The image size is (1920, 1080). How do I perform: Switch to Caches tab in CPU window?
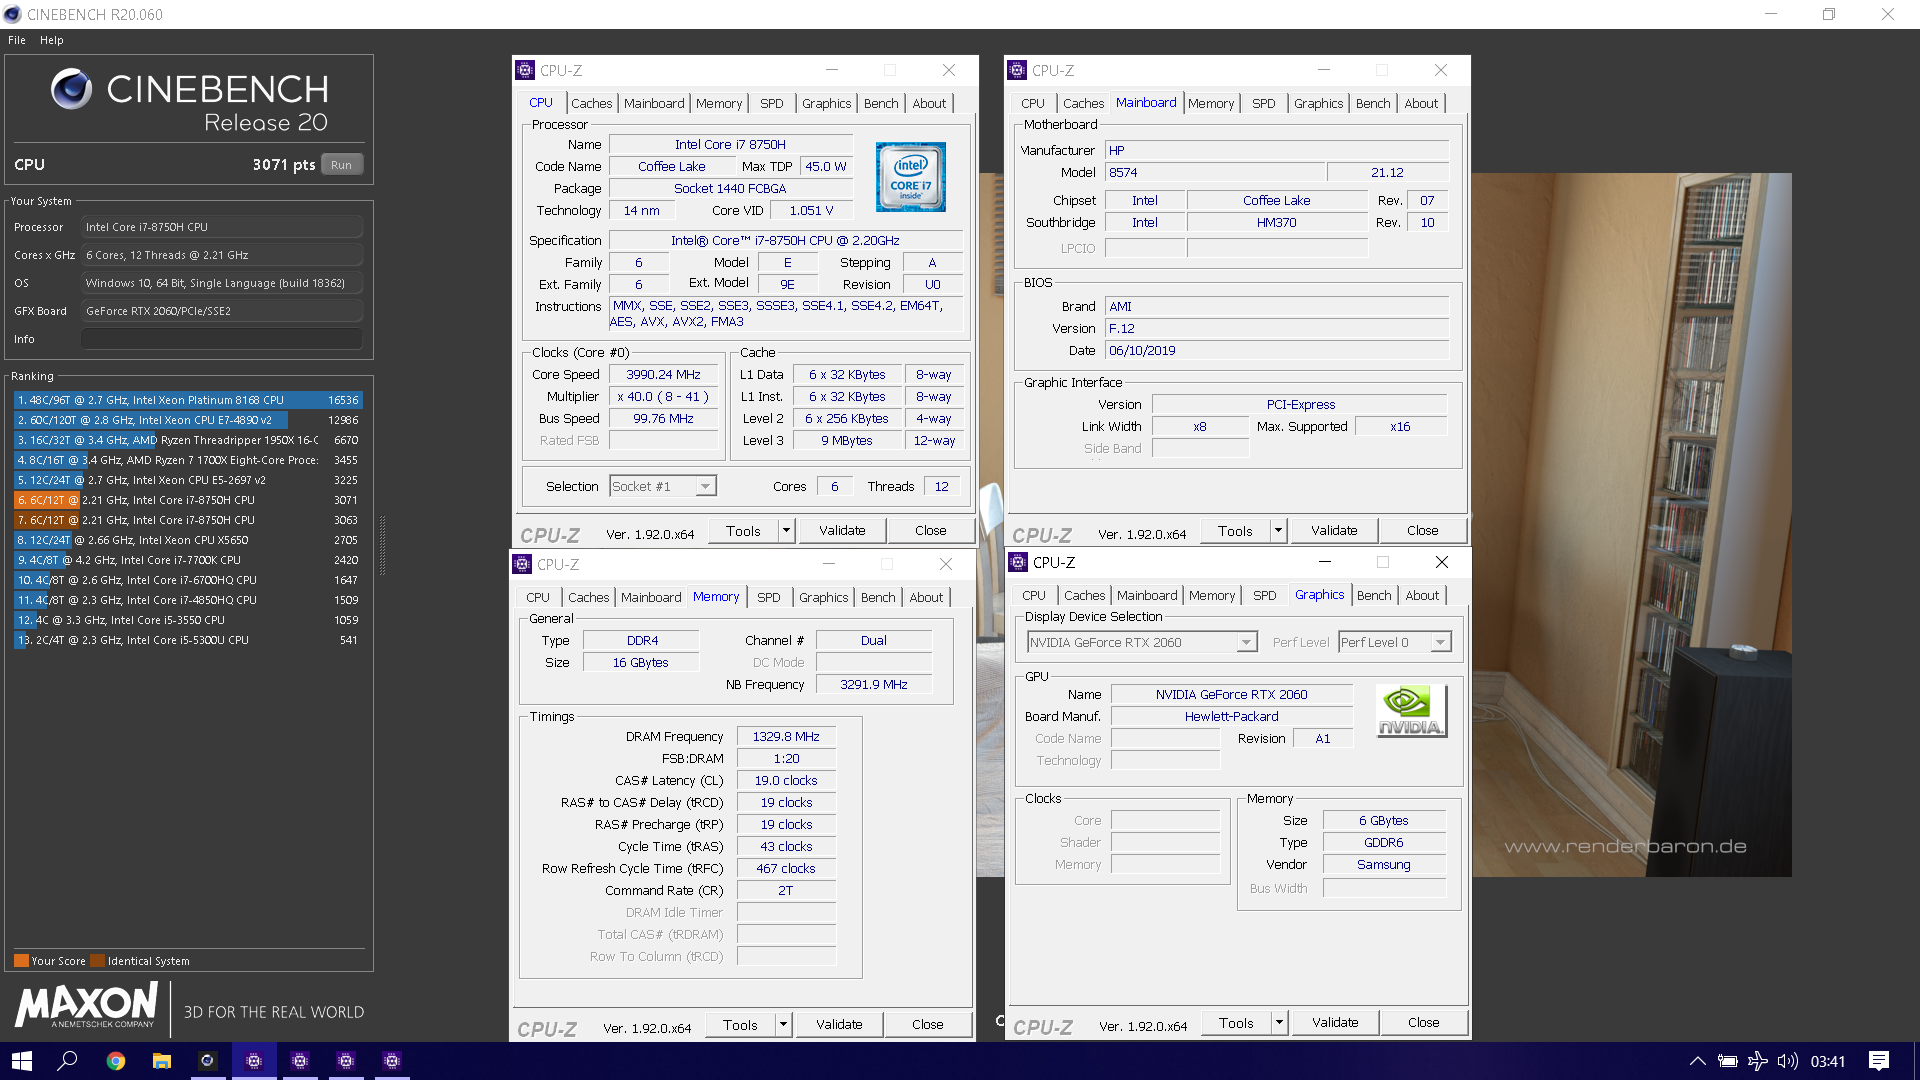[x=591, y=103]
